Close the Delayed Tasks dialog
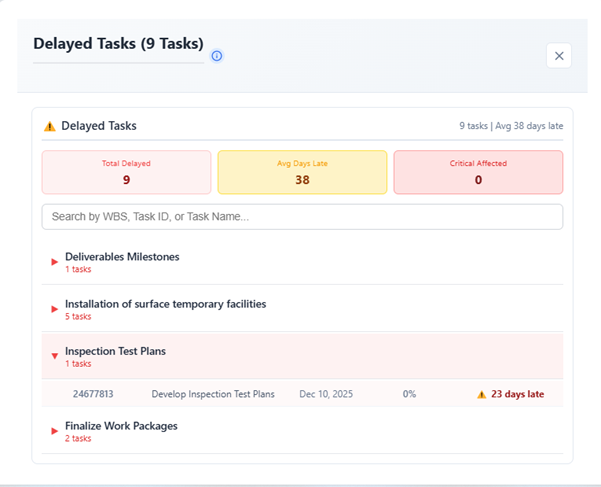 559,56
